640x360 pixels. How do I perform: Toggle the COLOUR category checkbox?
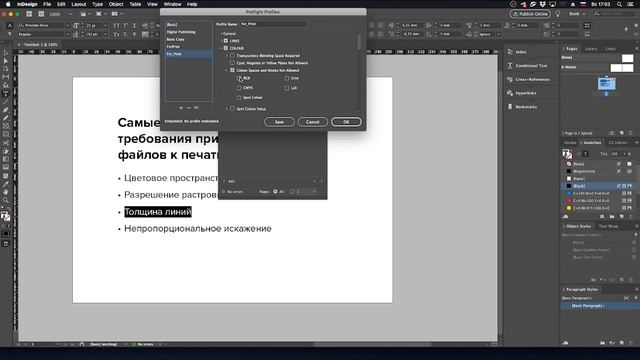[226, 48]
